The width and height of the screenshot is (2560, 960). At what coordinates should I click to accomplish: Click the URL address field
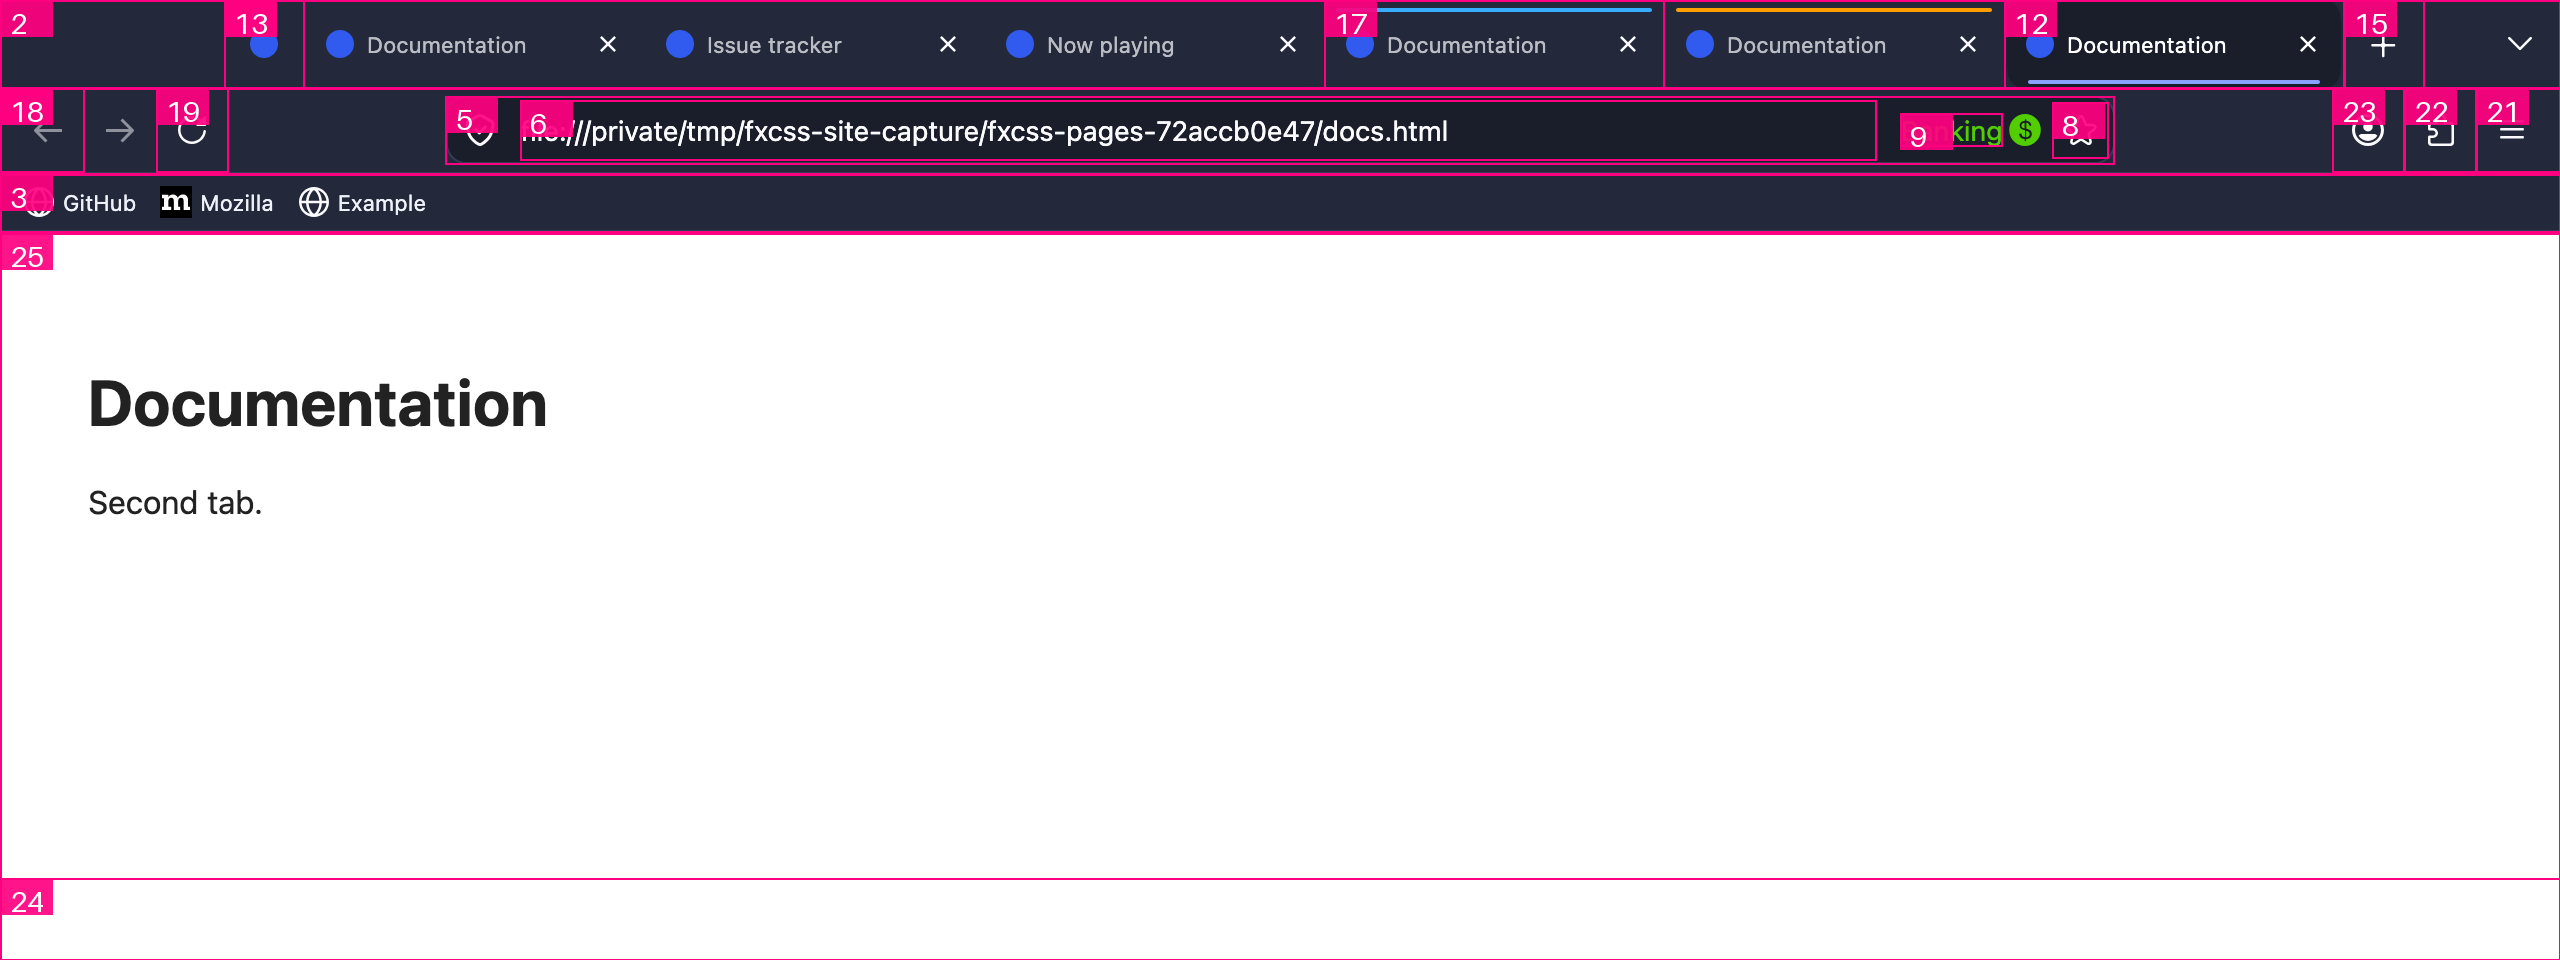coord(1198,131)
